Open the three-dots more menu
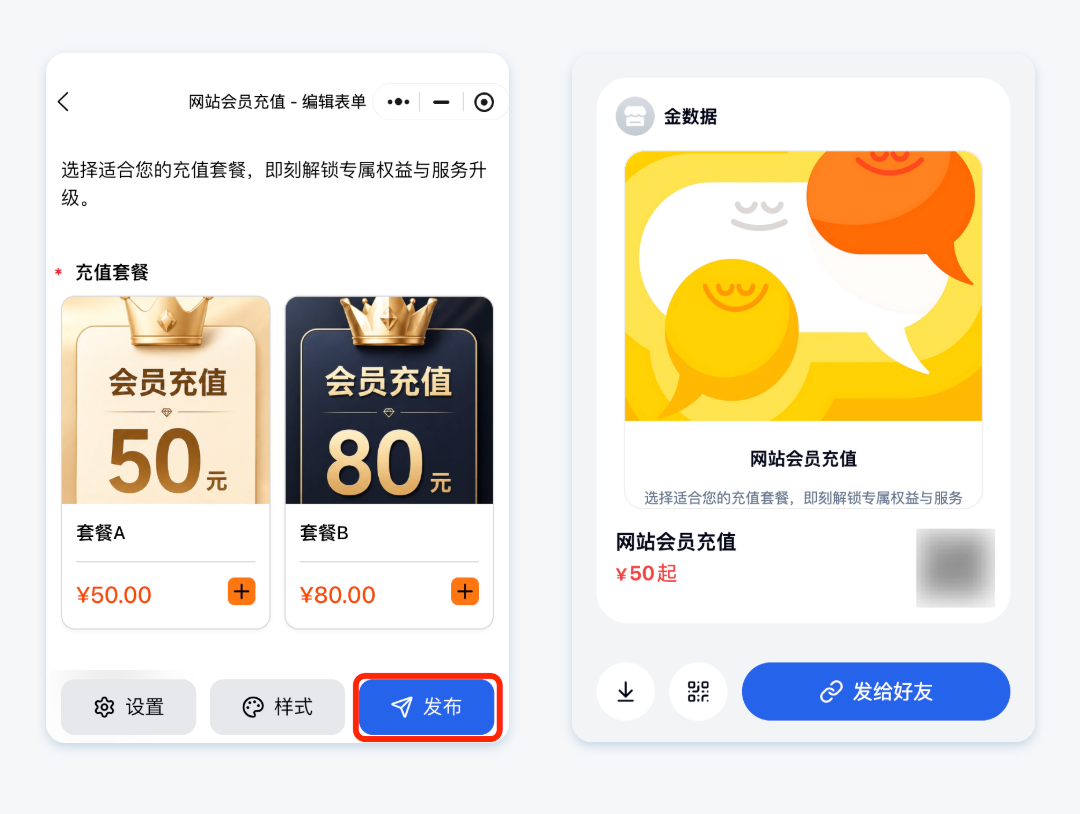 click(398, 102)
